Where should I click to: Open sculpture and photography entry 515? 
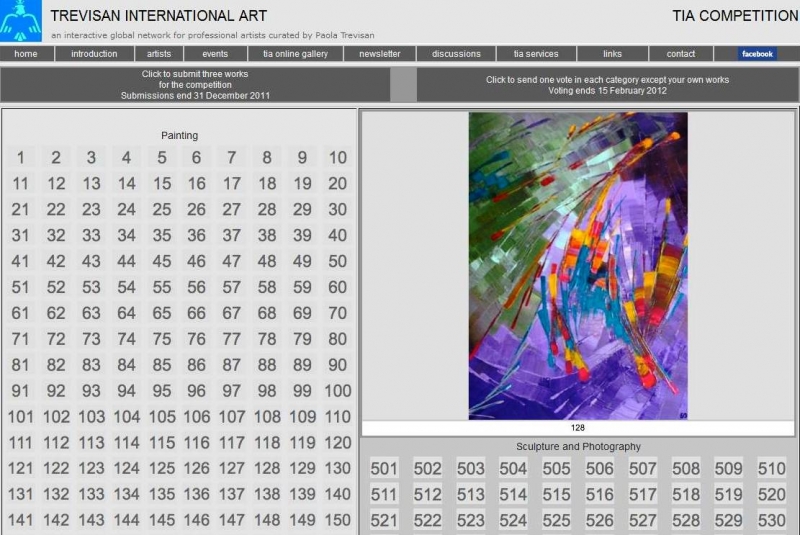point(557,495)
